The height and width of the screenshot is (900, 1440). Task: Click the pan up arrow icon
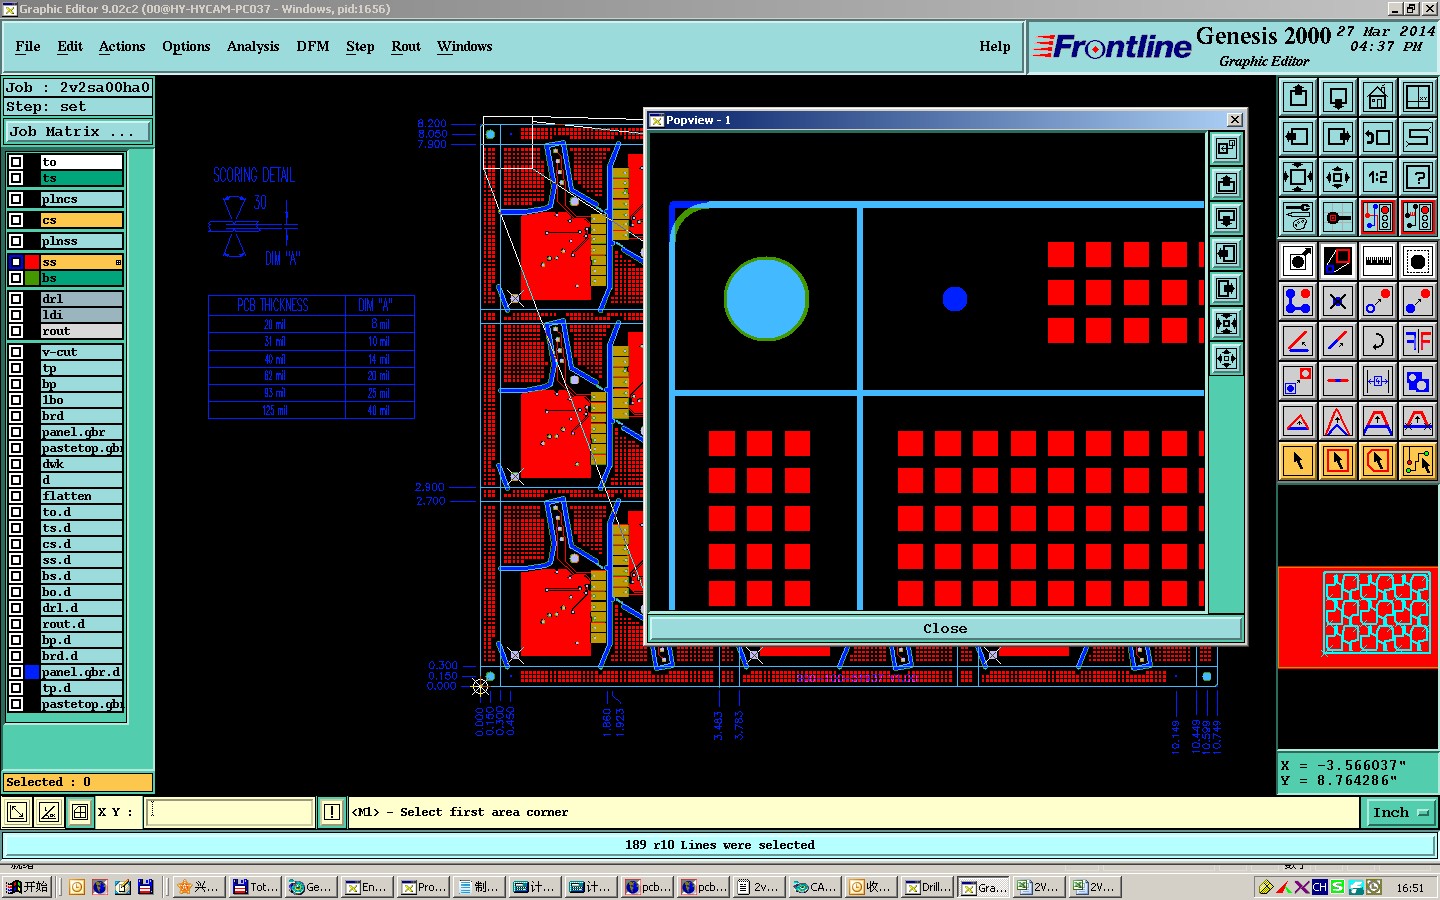coord(1298,97)
